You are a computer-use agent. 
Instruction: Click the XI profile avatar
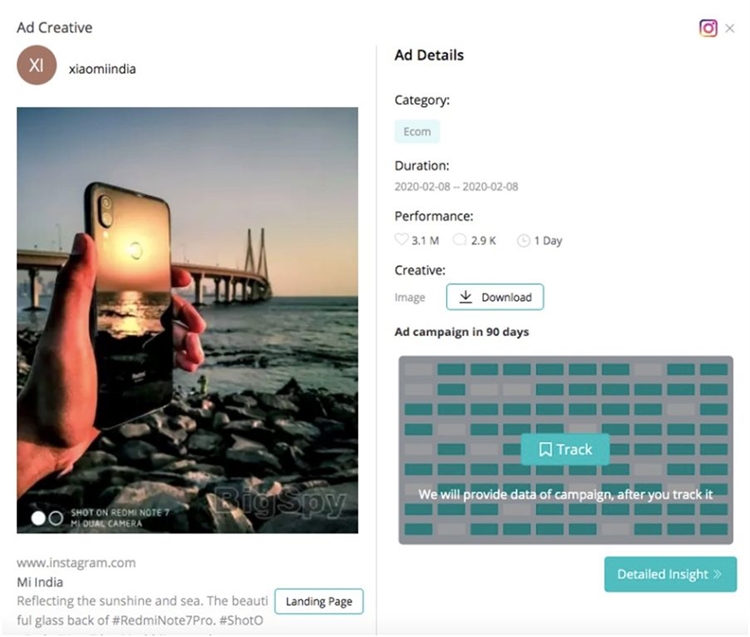37,65
